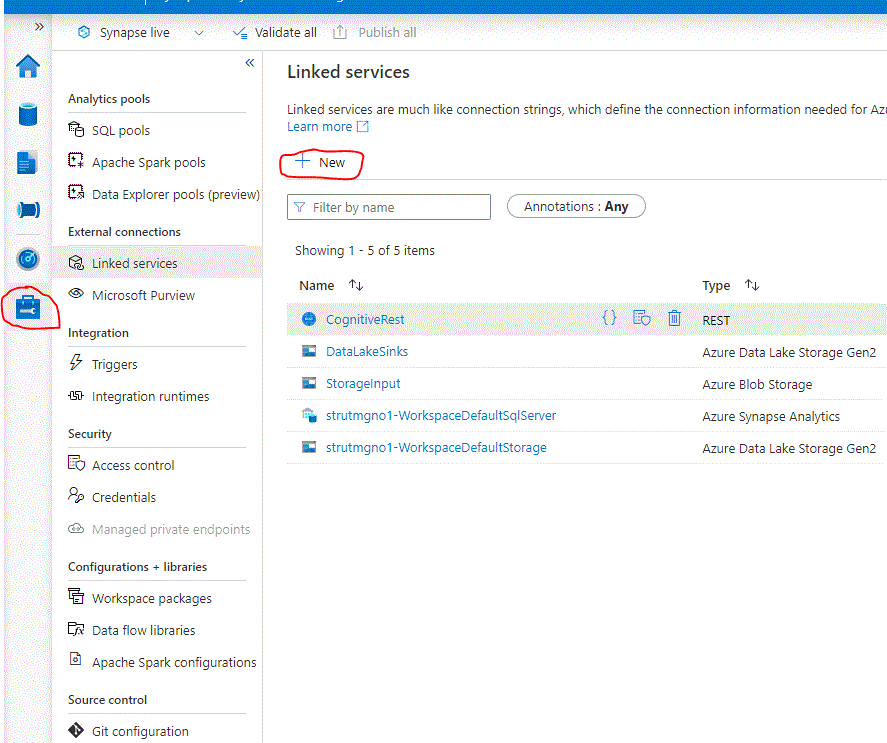Click the StorageInput blob icon
Image resolution: width=887 pixels, height=743 pixels.
click(x=309, y=383)
